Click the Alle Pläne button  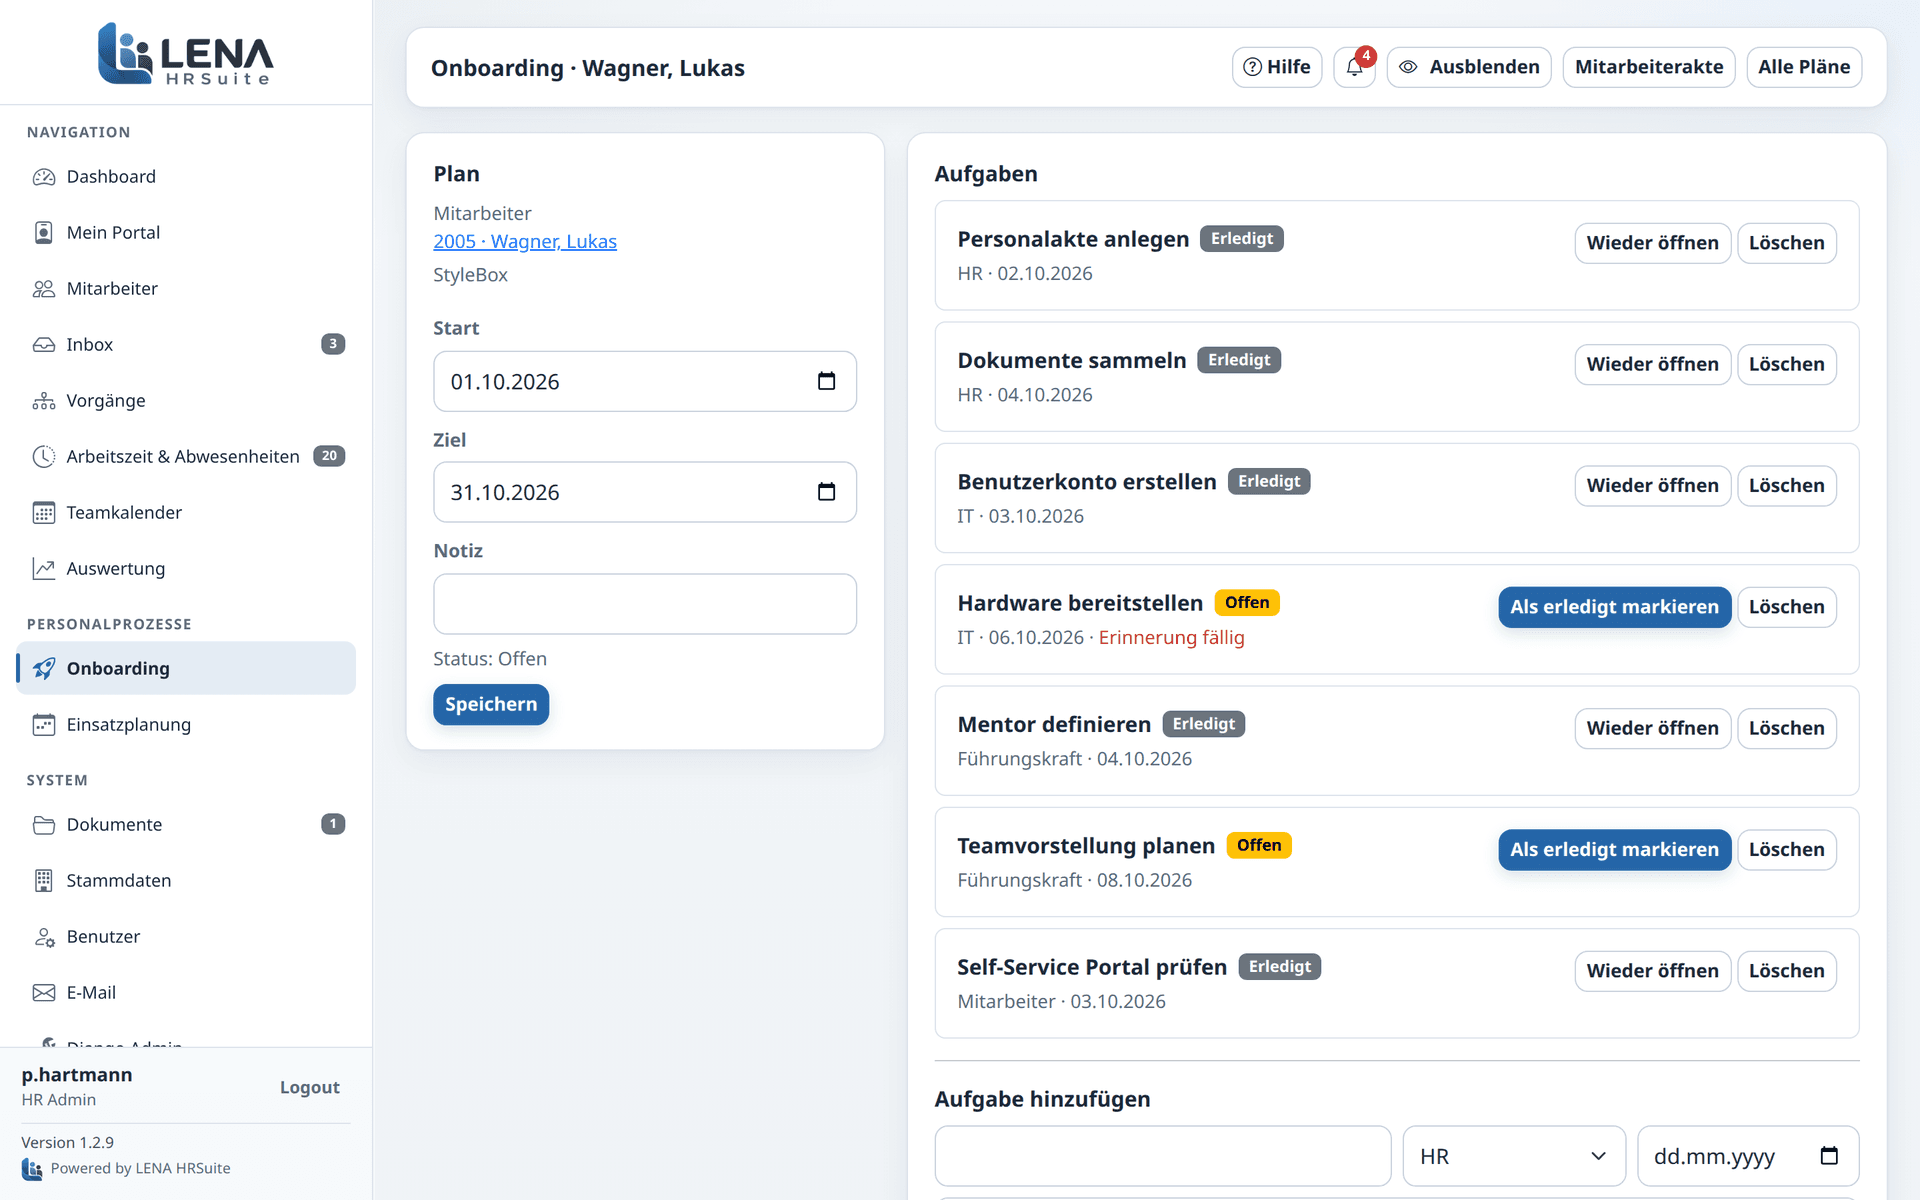point(1804,67)
